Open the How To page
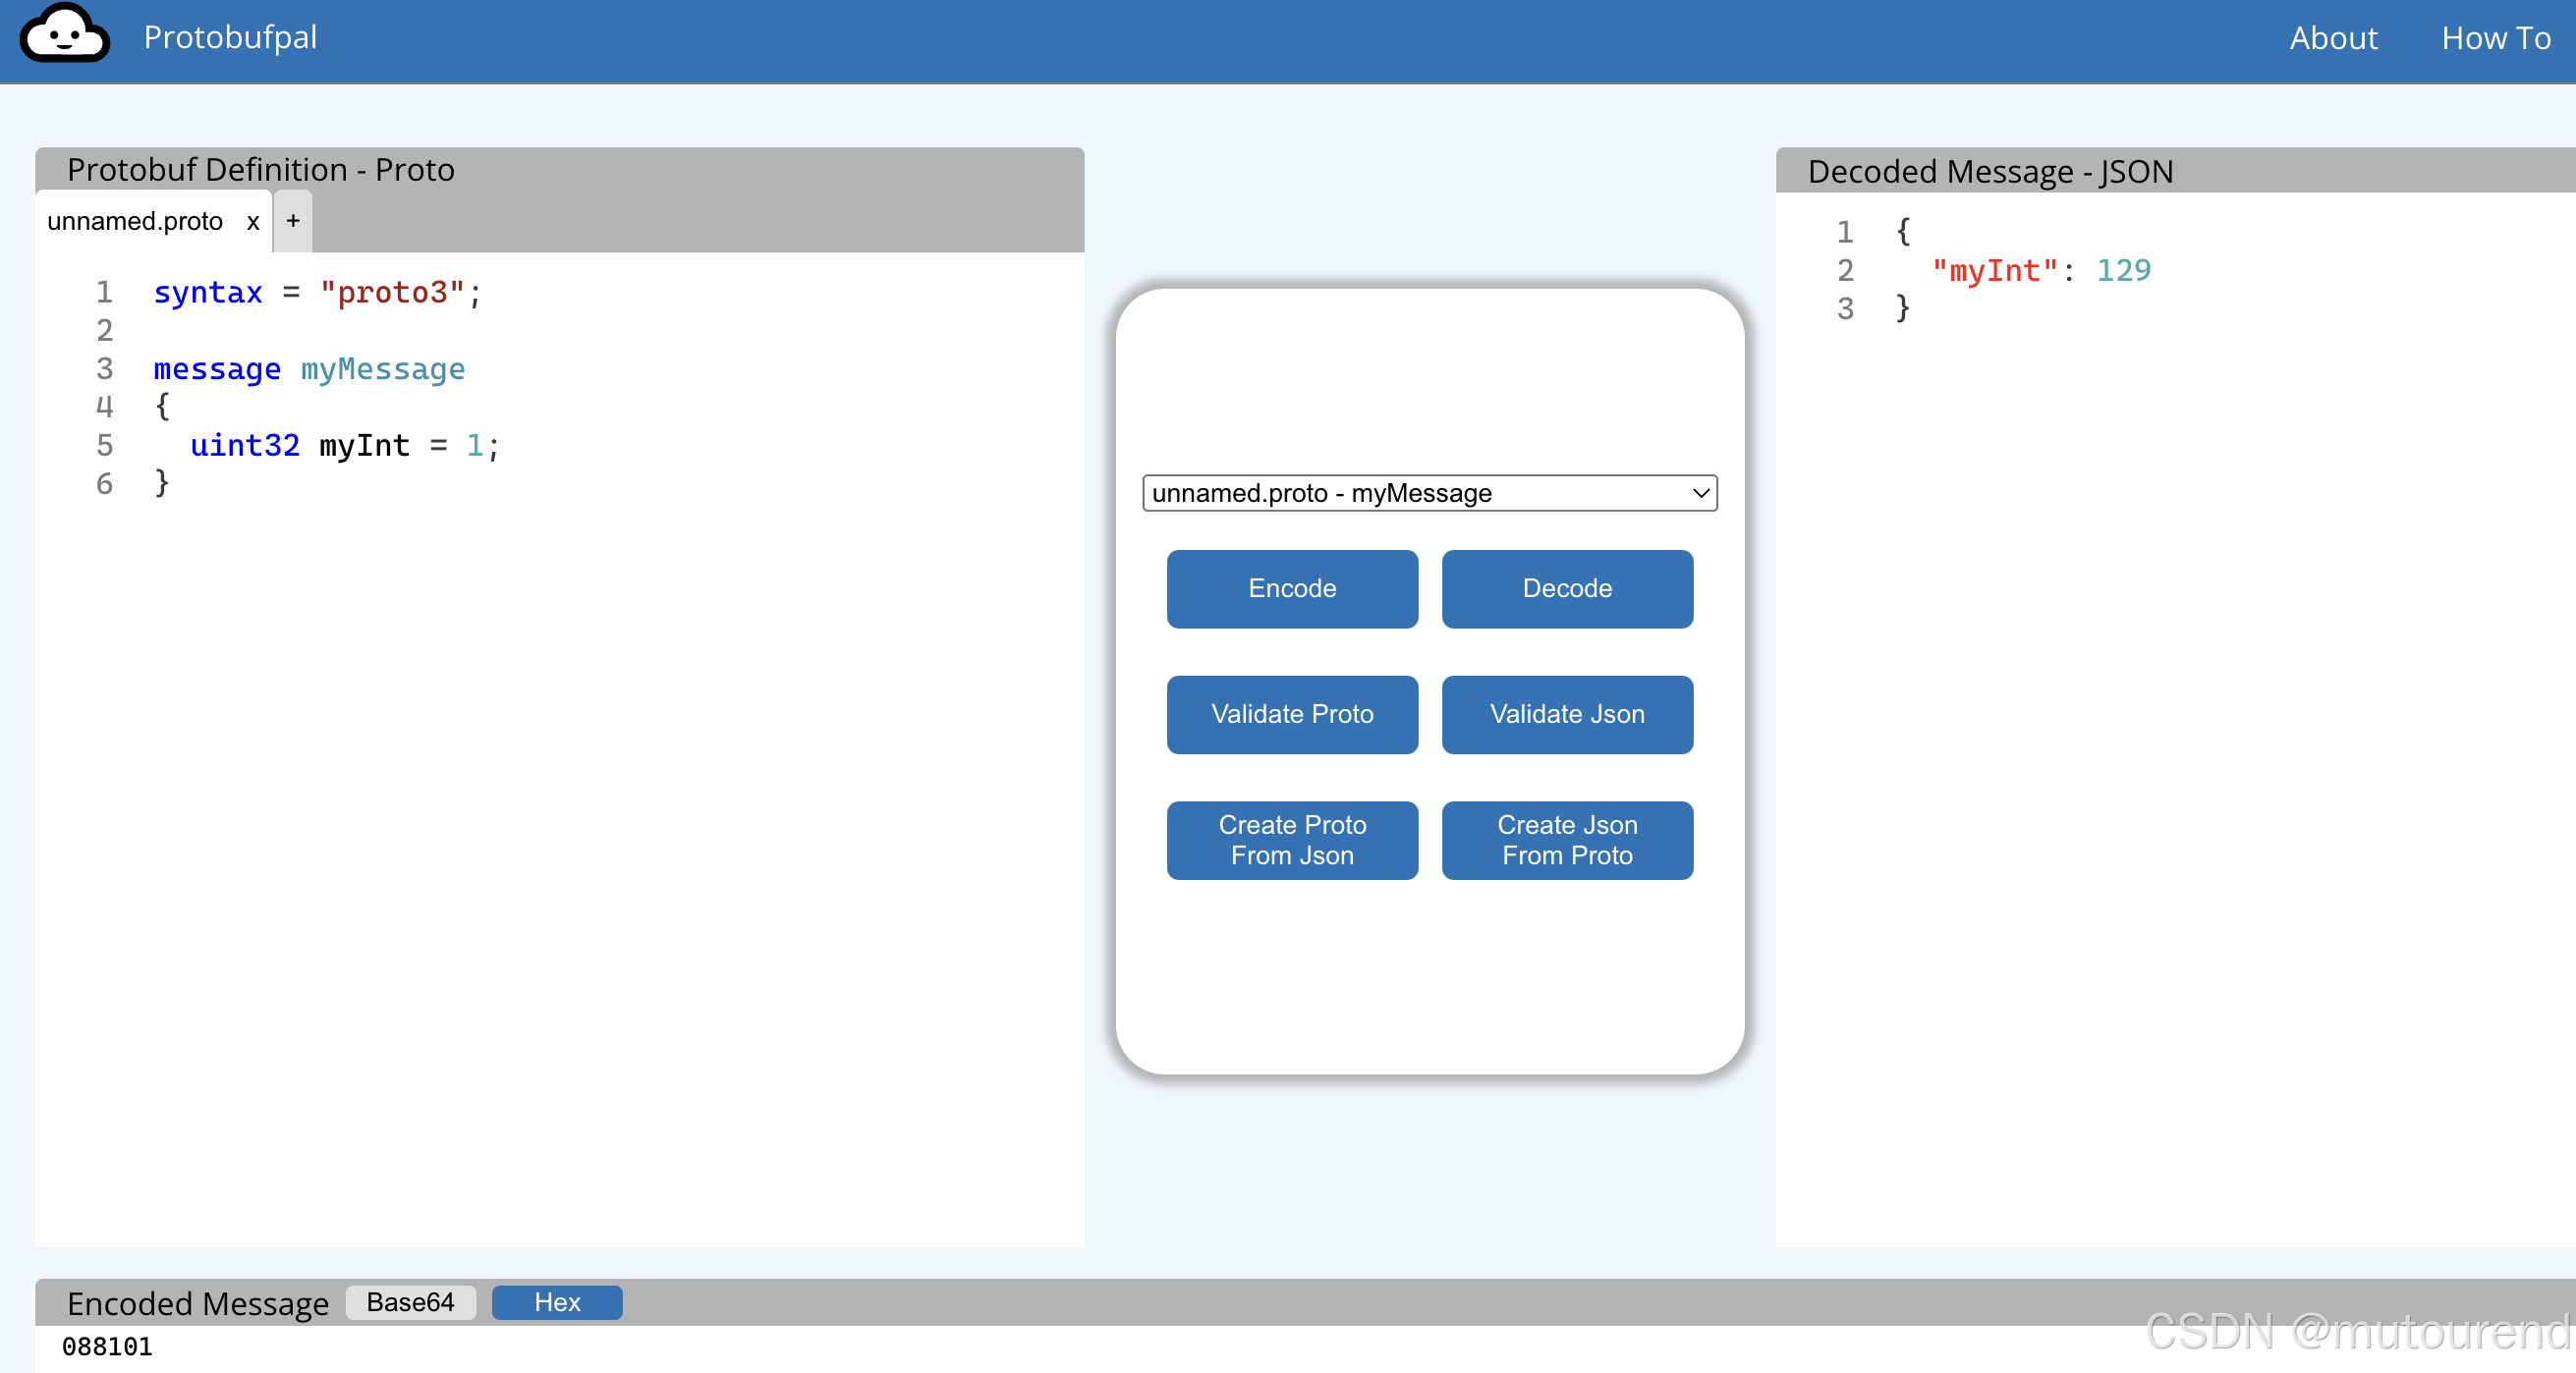Viewport: 2576px width, 1373px height. (2495, 38)
